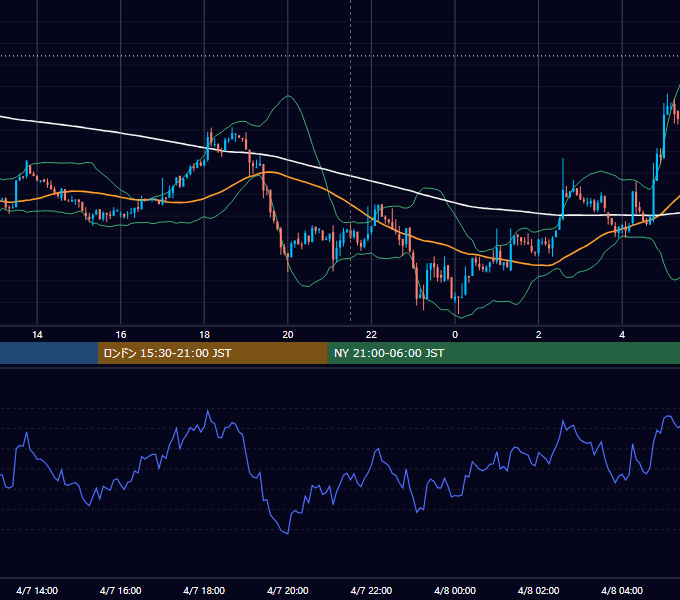Click the London 15:30-21:00 JST session bar
This screenshot has height=600, width=680.
coord(212,353)
